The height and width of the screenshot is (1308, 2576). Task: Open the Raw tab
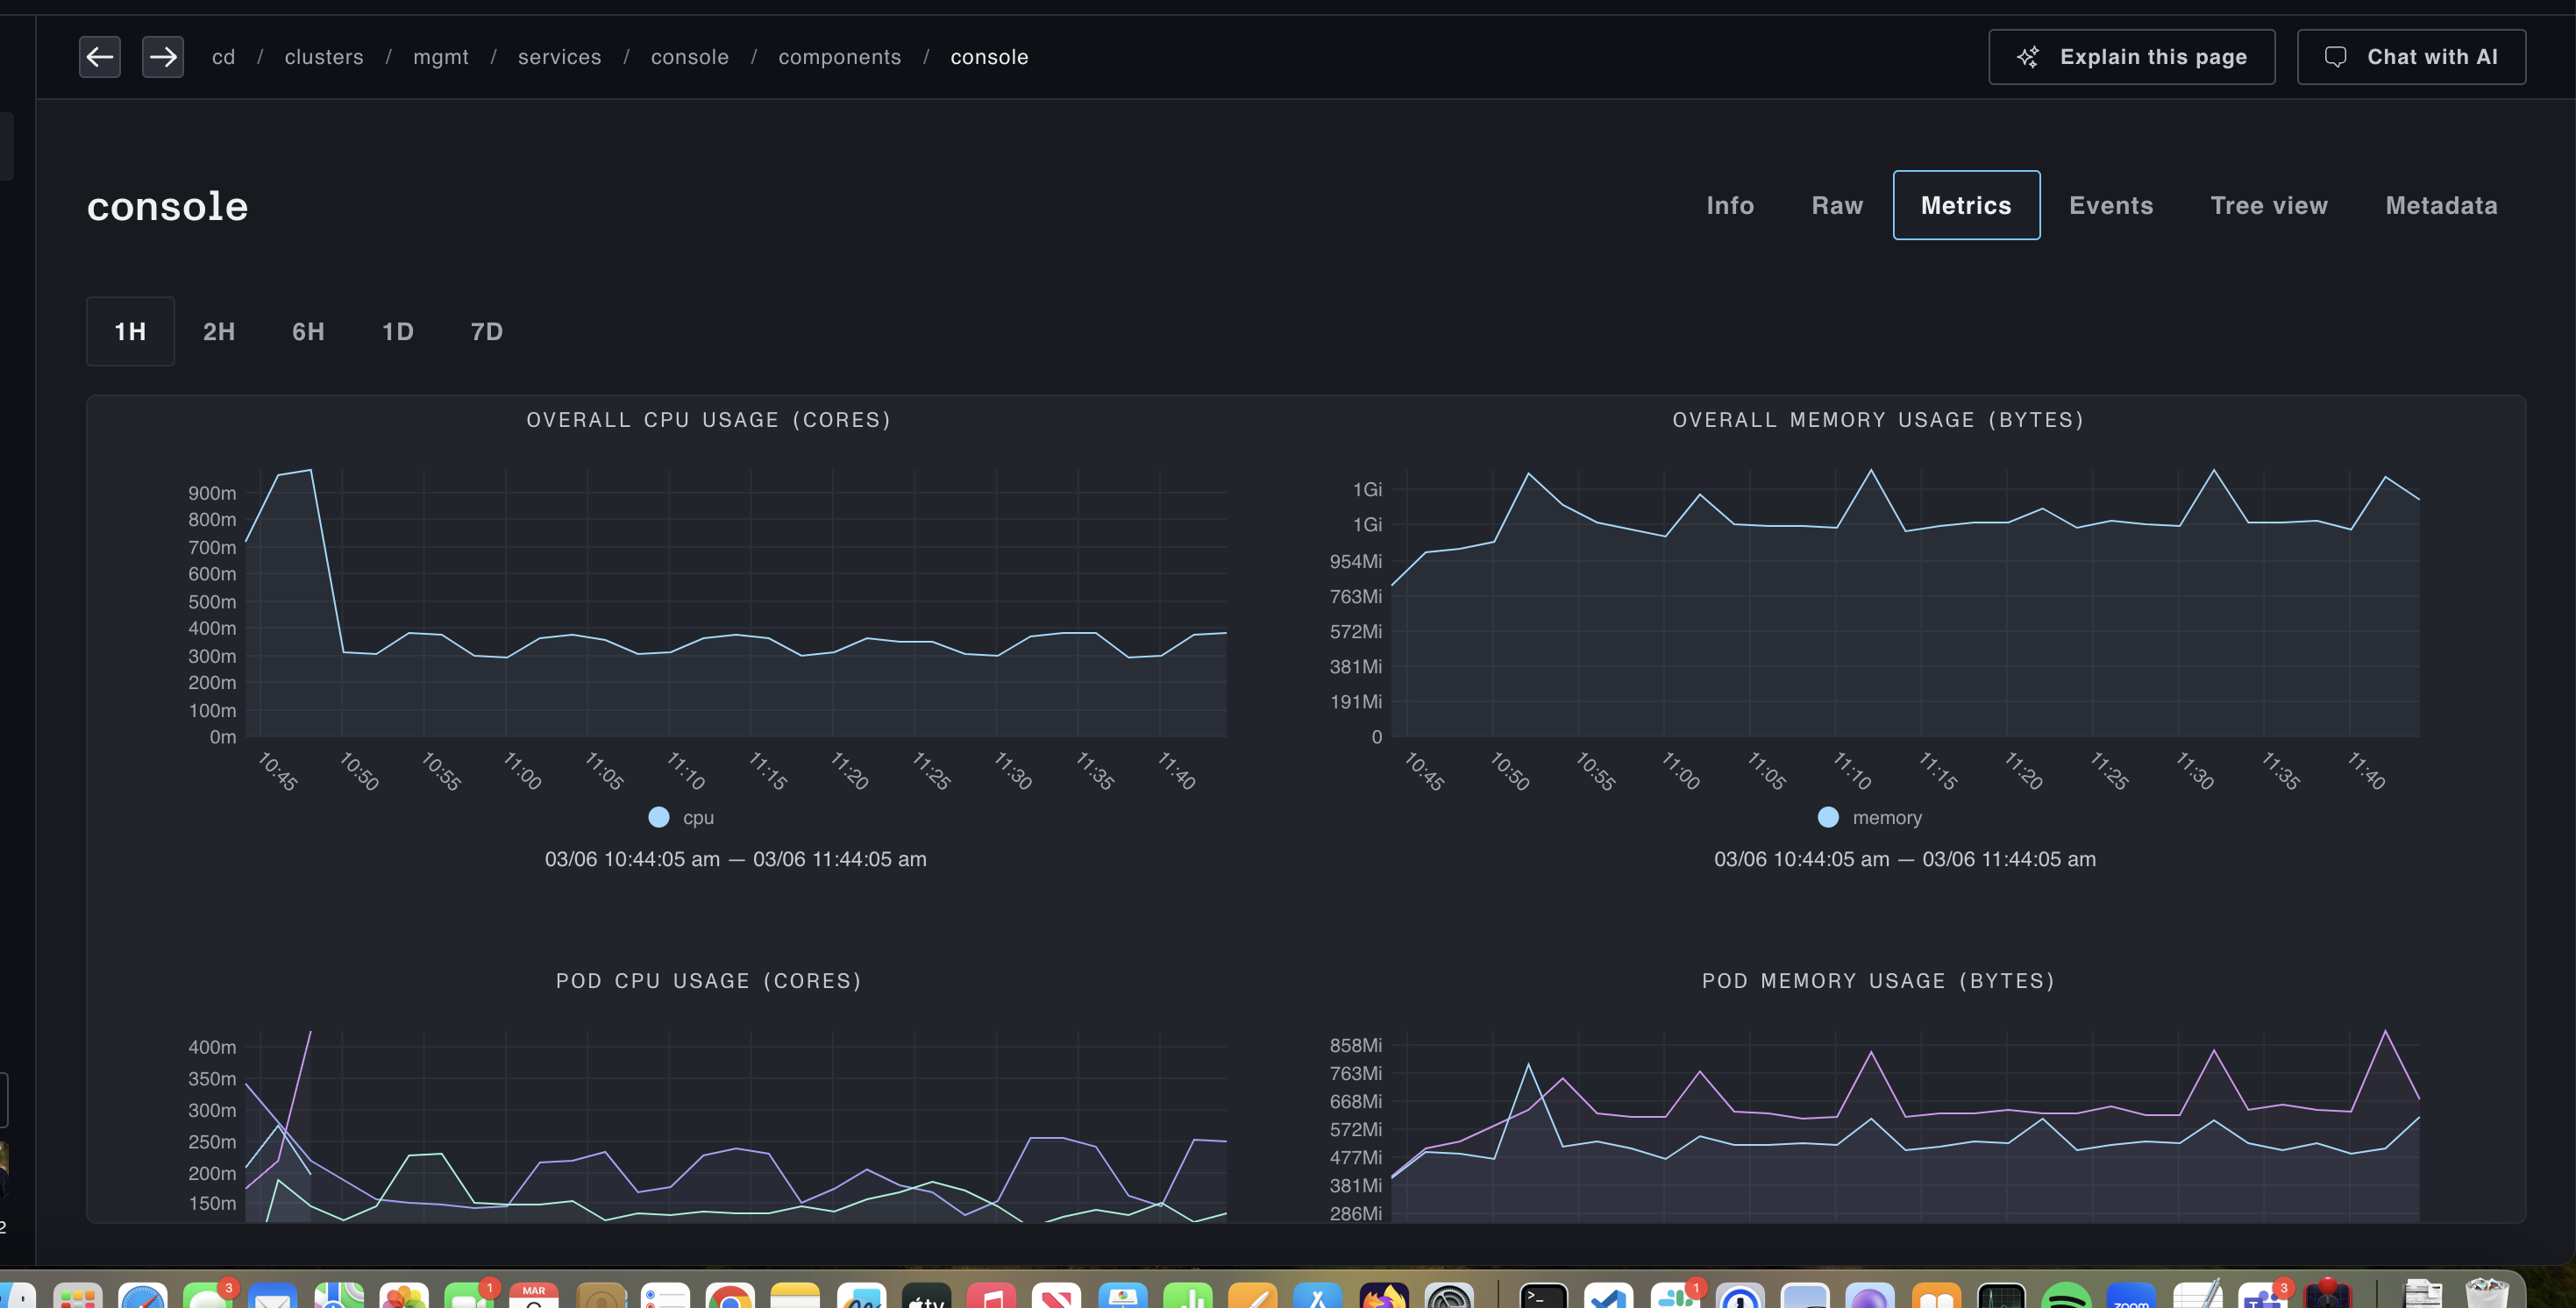(x=1837, y=205)
